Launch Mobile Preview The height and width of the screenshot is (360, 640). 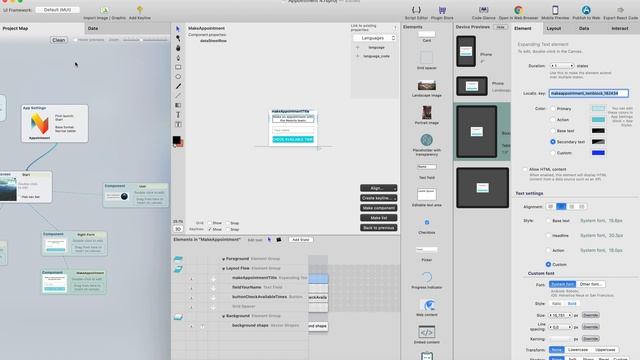coord(555,12)
